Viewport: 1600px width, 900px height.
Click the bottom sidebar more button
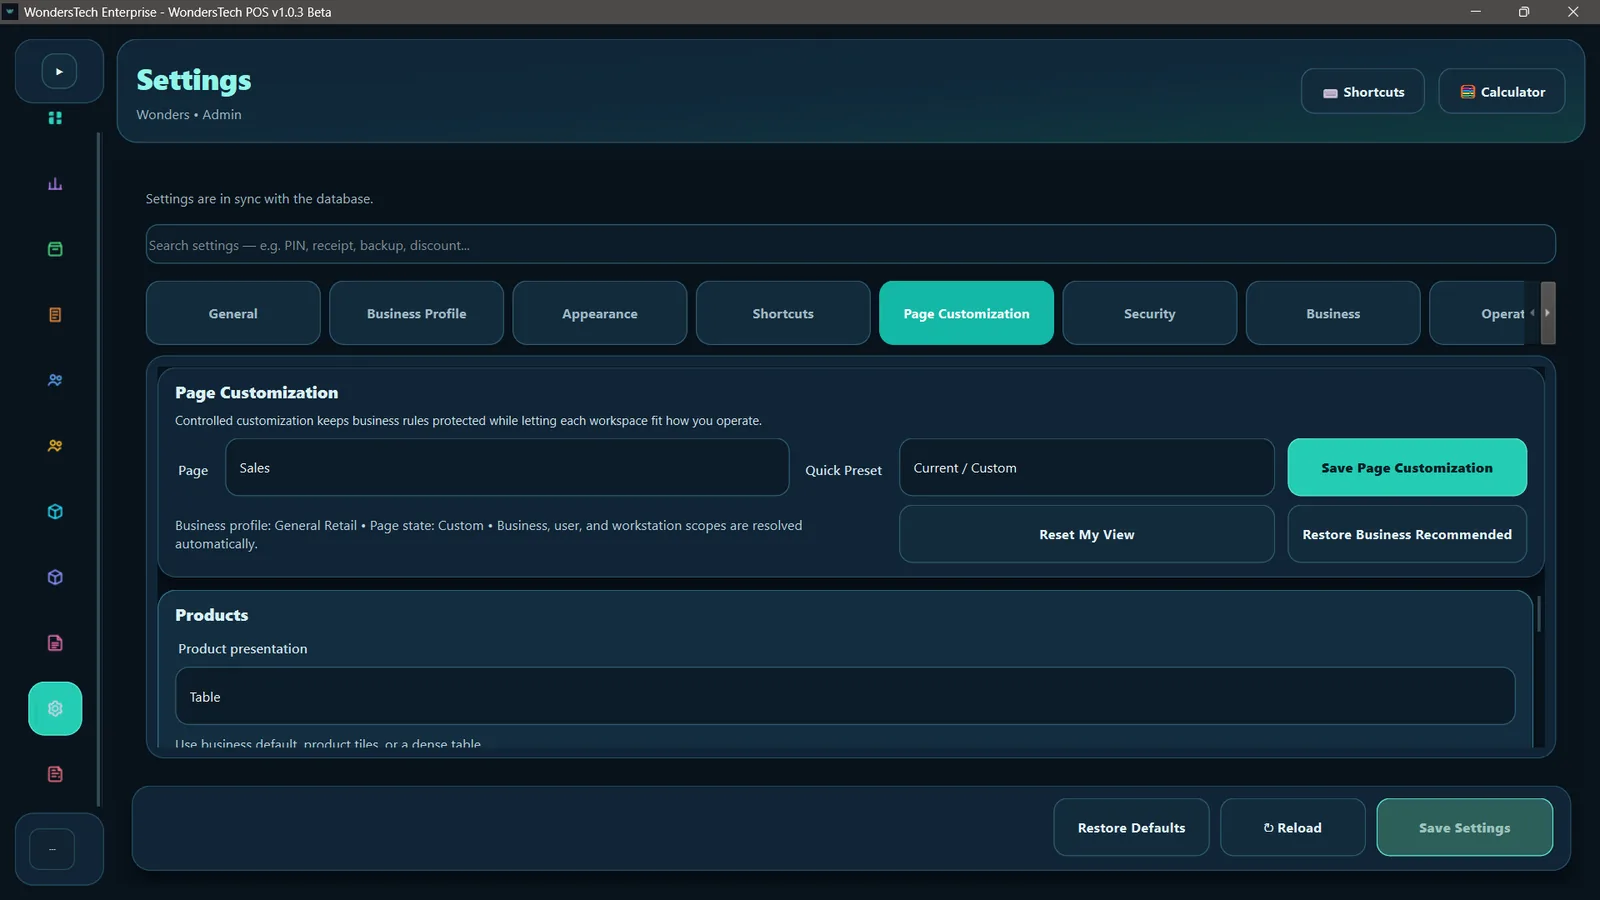click(x=52, y=849)
